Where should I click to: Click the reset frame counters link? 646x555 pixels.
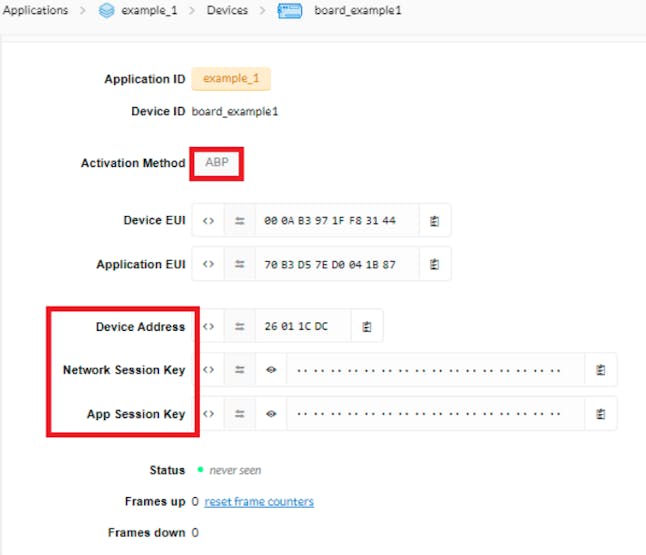259,501
